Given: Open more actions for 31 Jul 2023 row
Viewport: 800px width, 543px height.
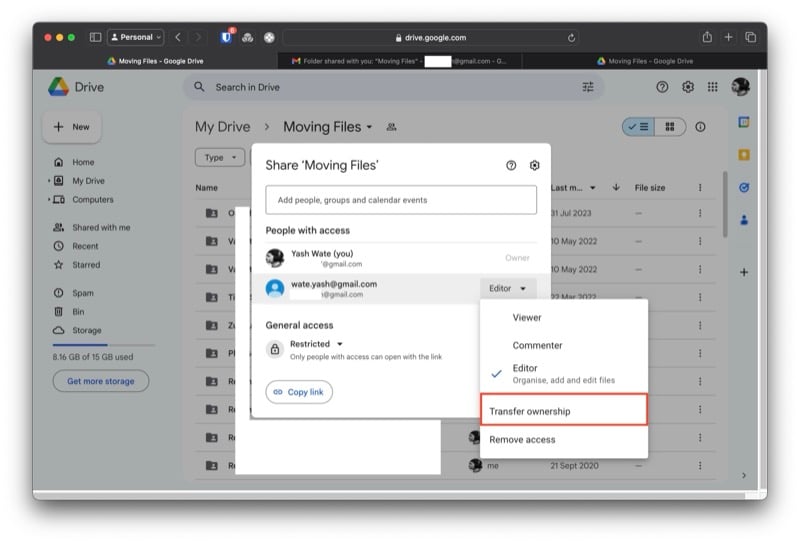Looking at the screenshot, I should click(x=700, y=213).
